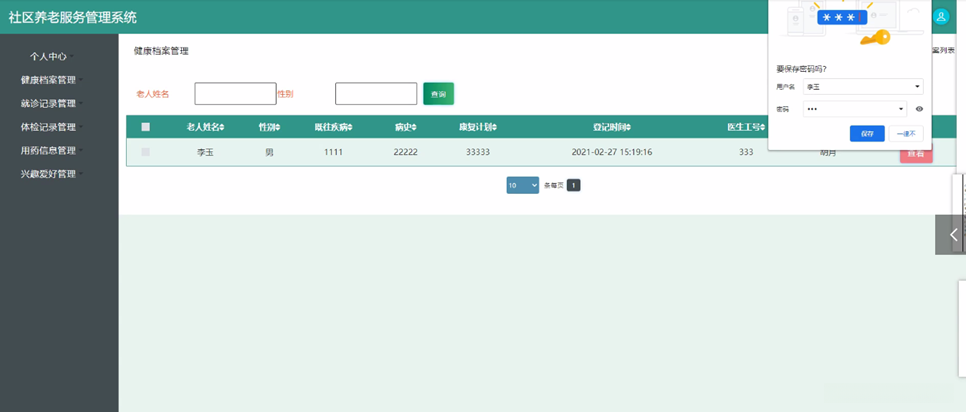Select the 333 医生工号 cell
This screenshot has width=966, height=412.
click(x=746, y=151)
